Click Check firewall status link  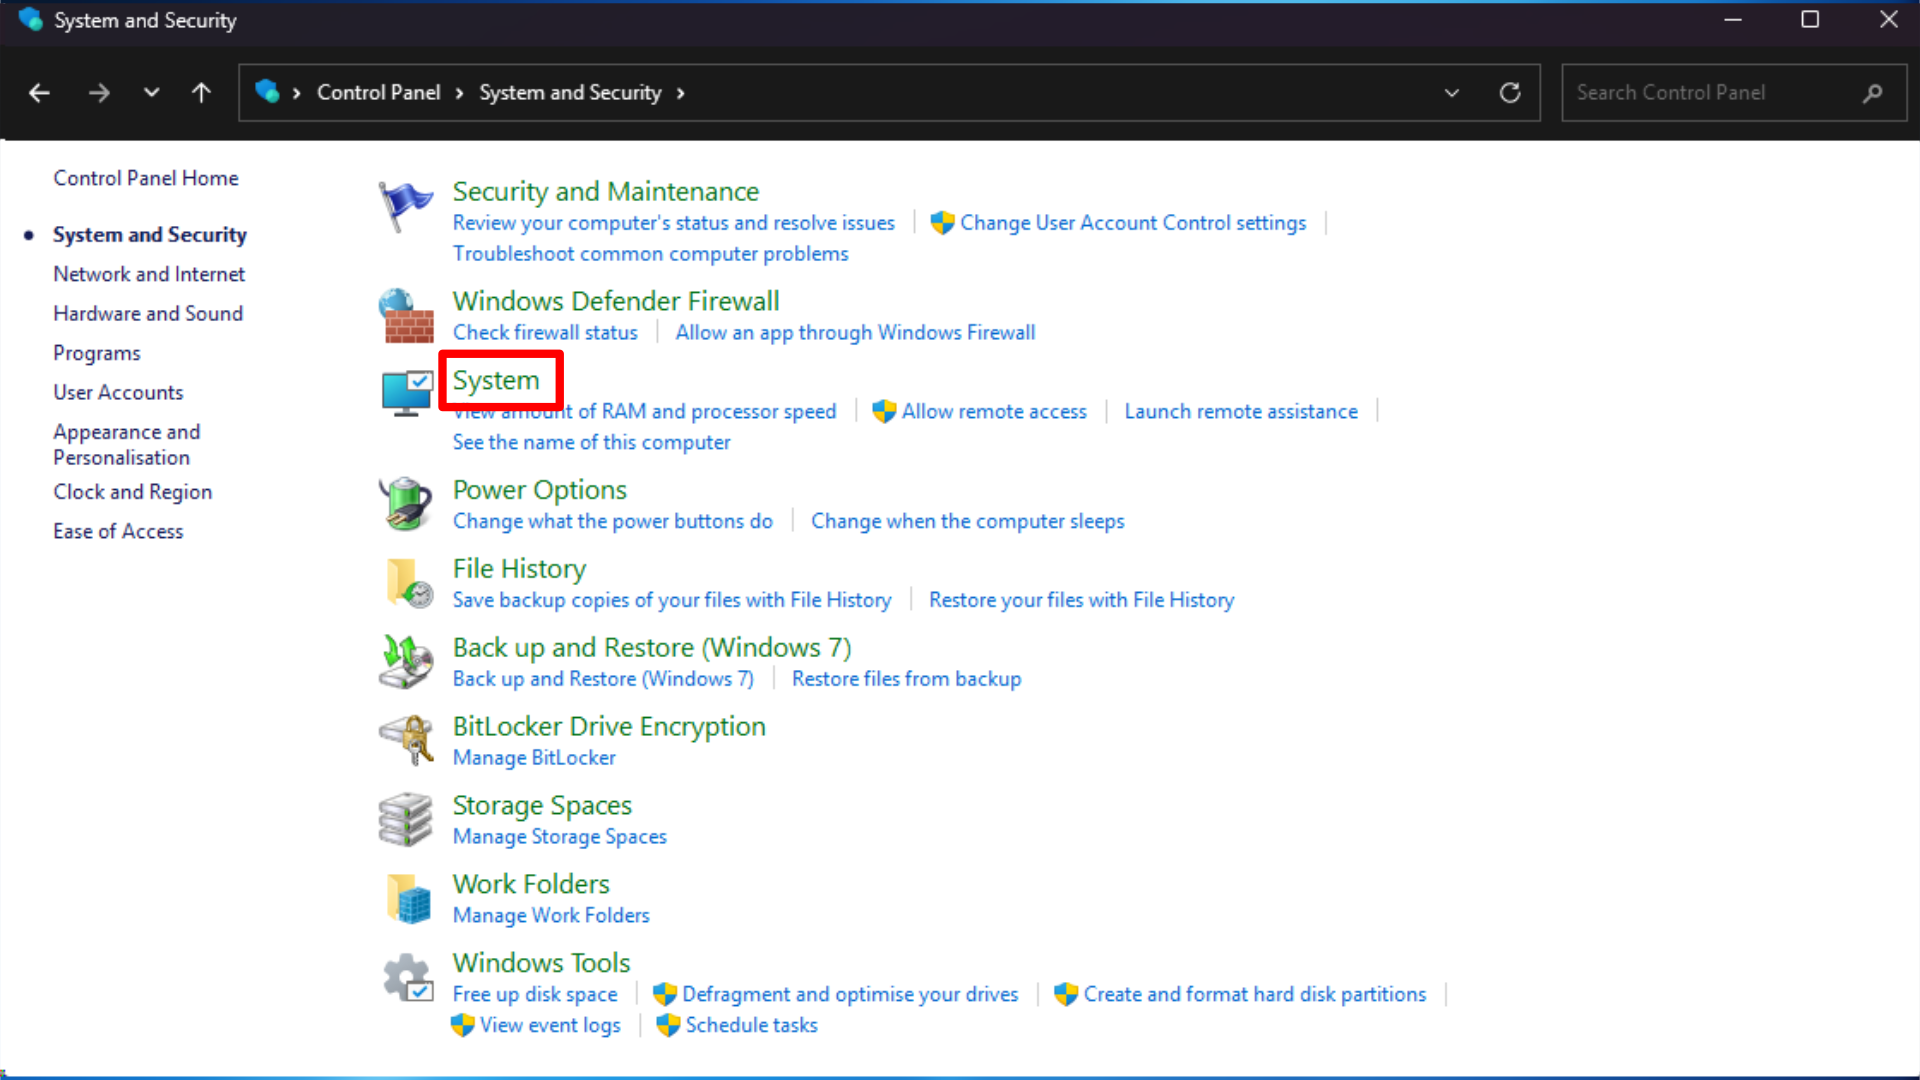click(x=545, y=332)
